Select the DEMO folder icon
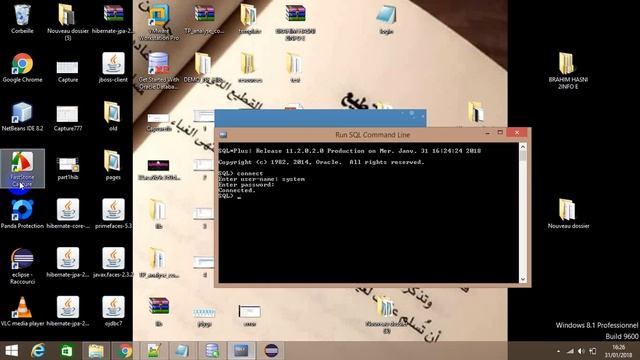The image size is (640, 360). coord(203,68)
